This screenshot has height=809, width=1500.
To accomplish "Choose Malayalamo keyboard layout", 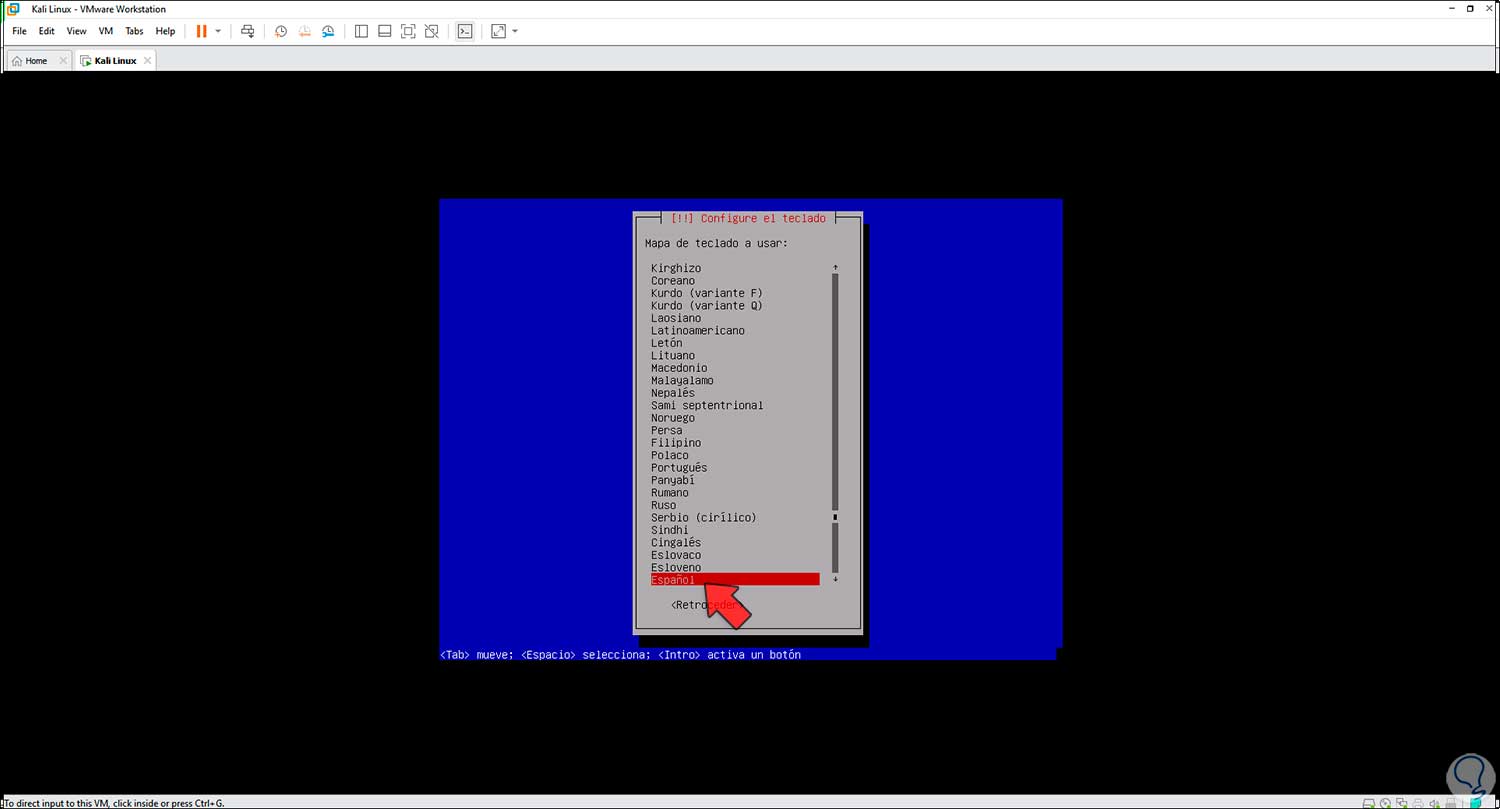I will pyautogui.click(x=682, y=381).
